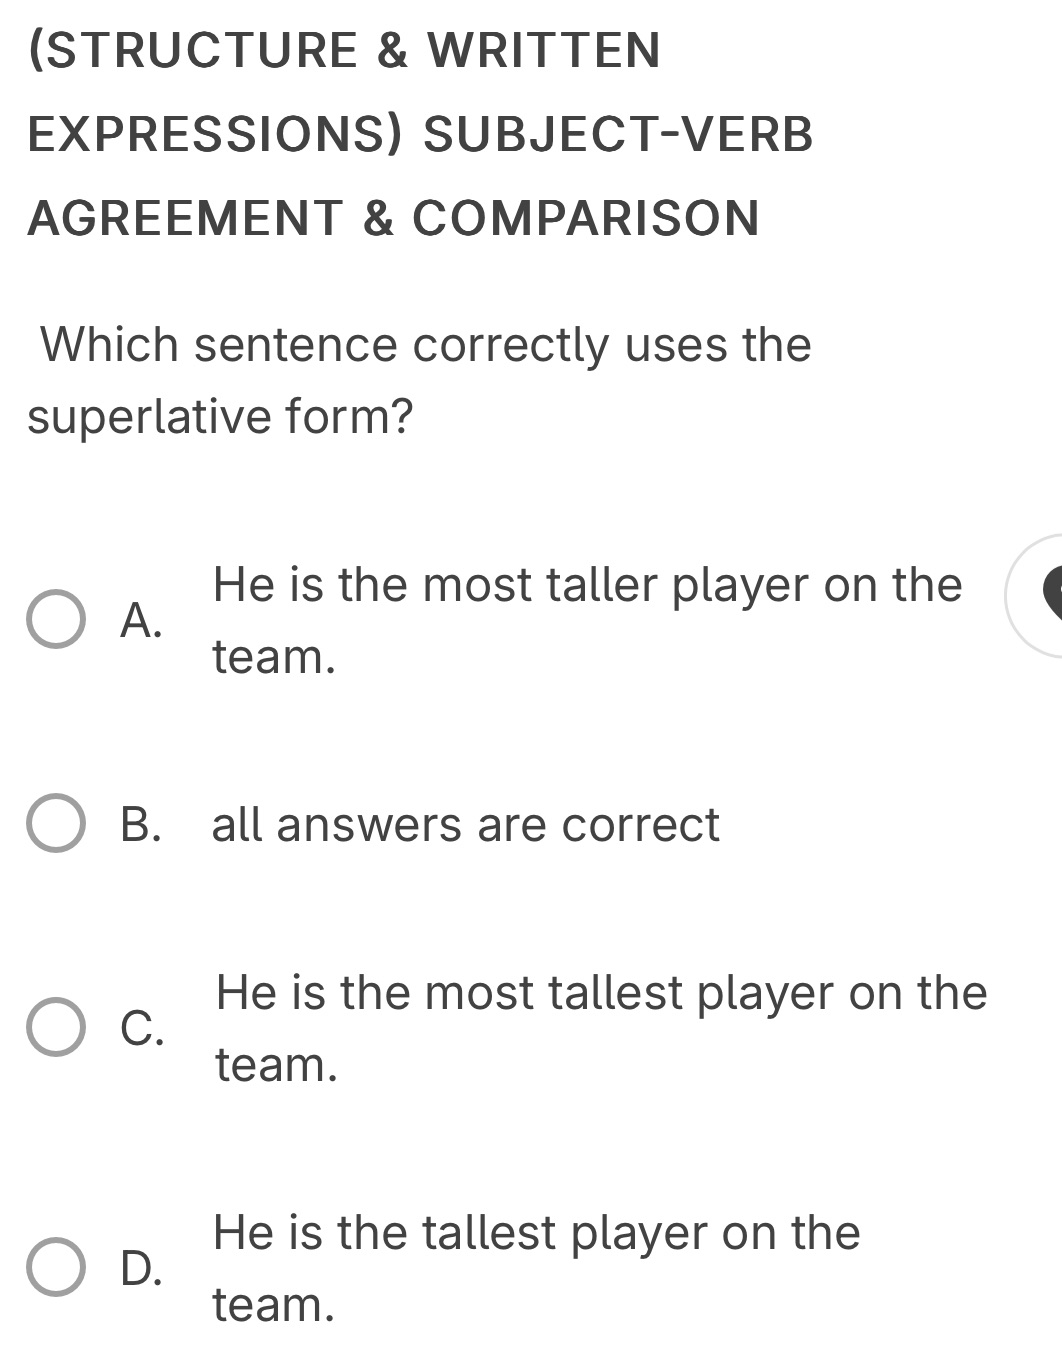
Task: Select radio button for option C
Action: pyautogui.click(x=57, y=1027)
